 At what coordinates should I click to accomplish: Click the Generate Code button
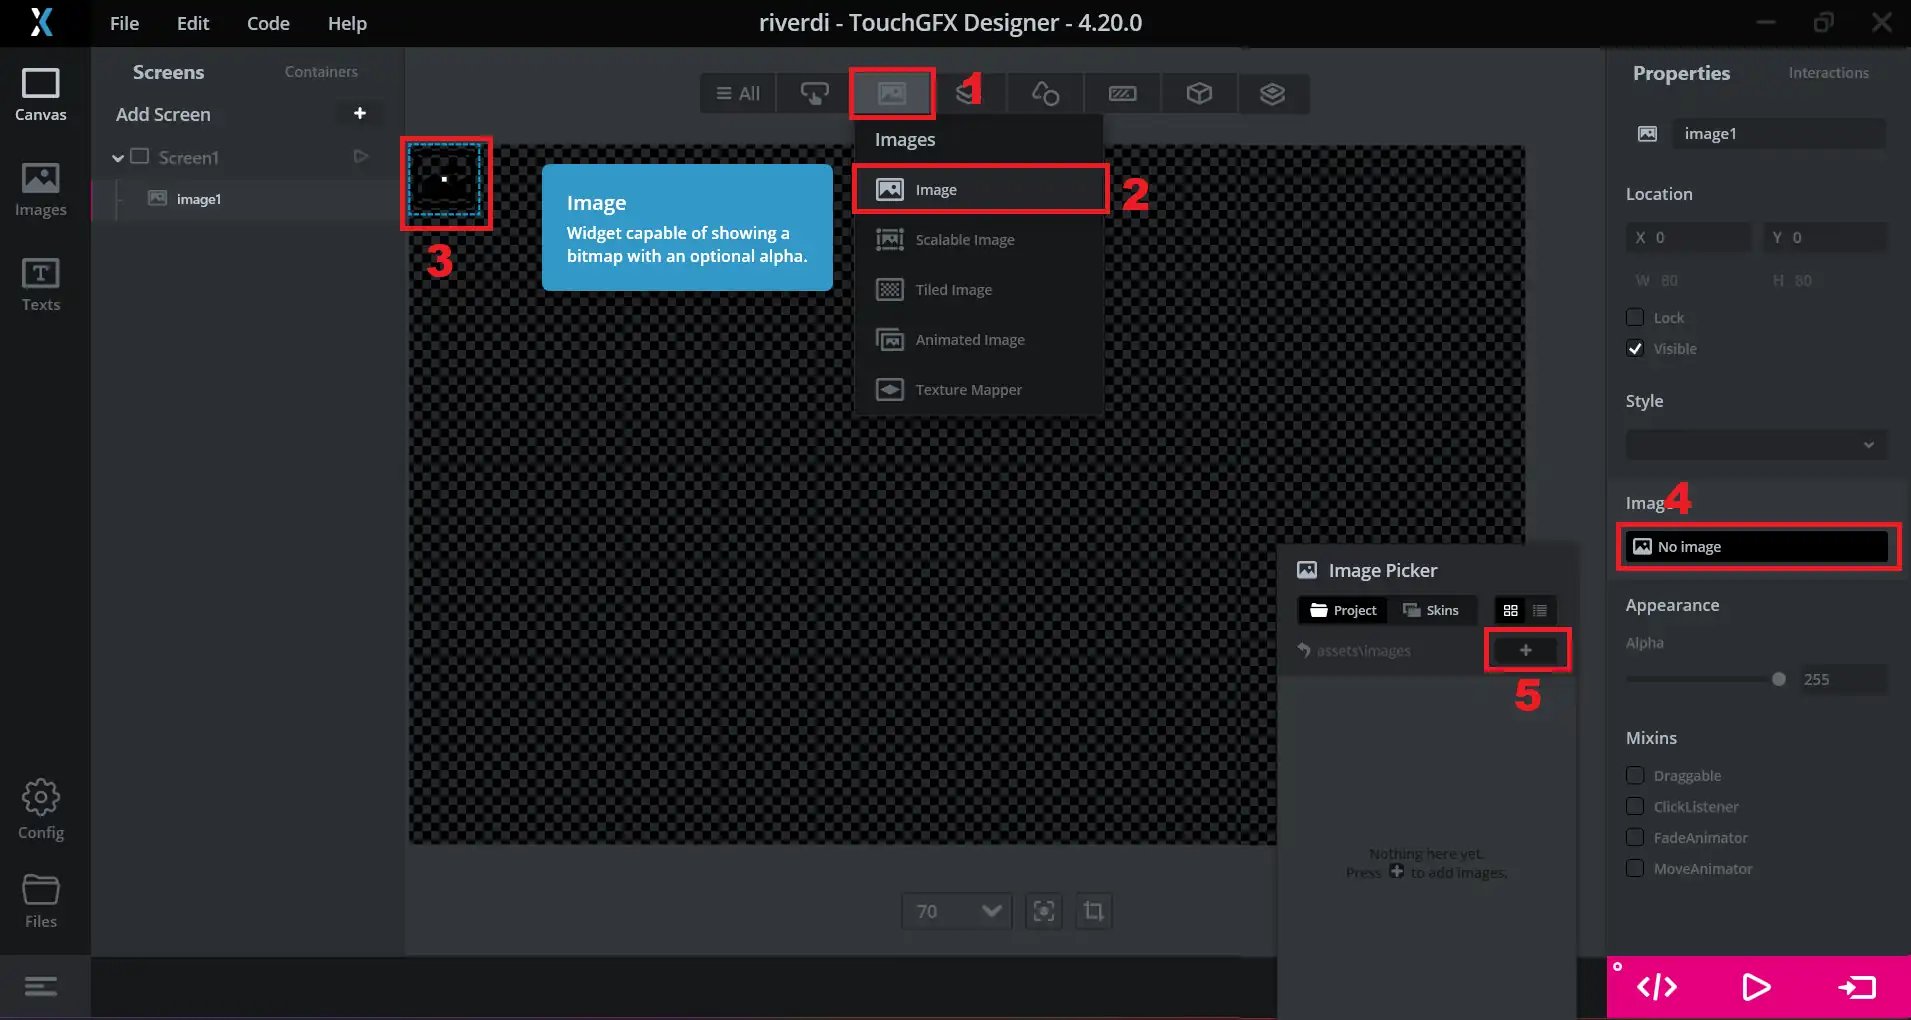(x=1657, y=987)
